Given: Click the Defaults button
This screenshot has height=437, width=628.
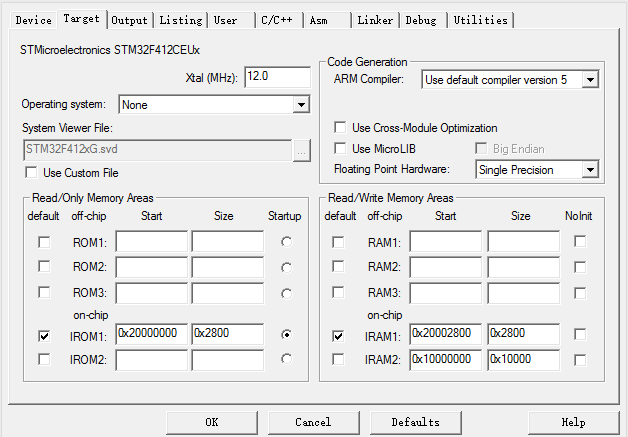Looking at the screenshot, I should click(416, 422).
